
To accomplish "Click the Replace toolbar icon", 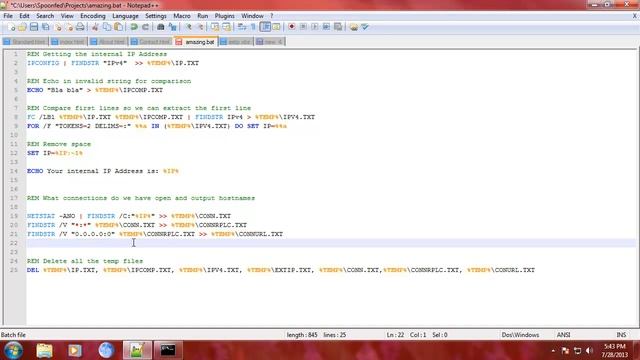I will tap(173, 27).
